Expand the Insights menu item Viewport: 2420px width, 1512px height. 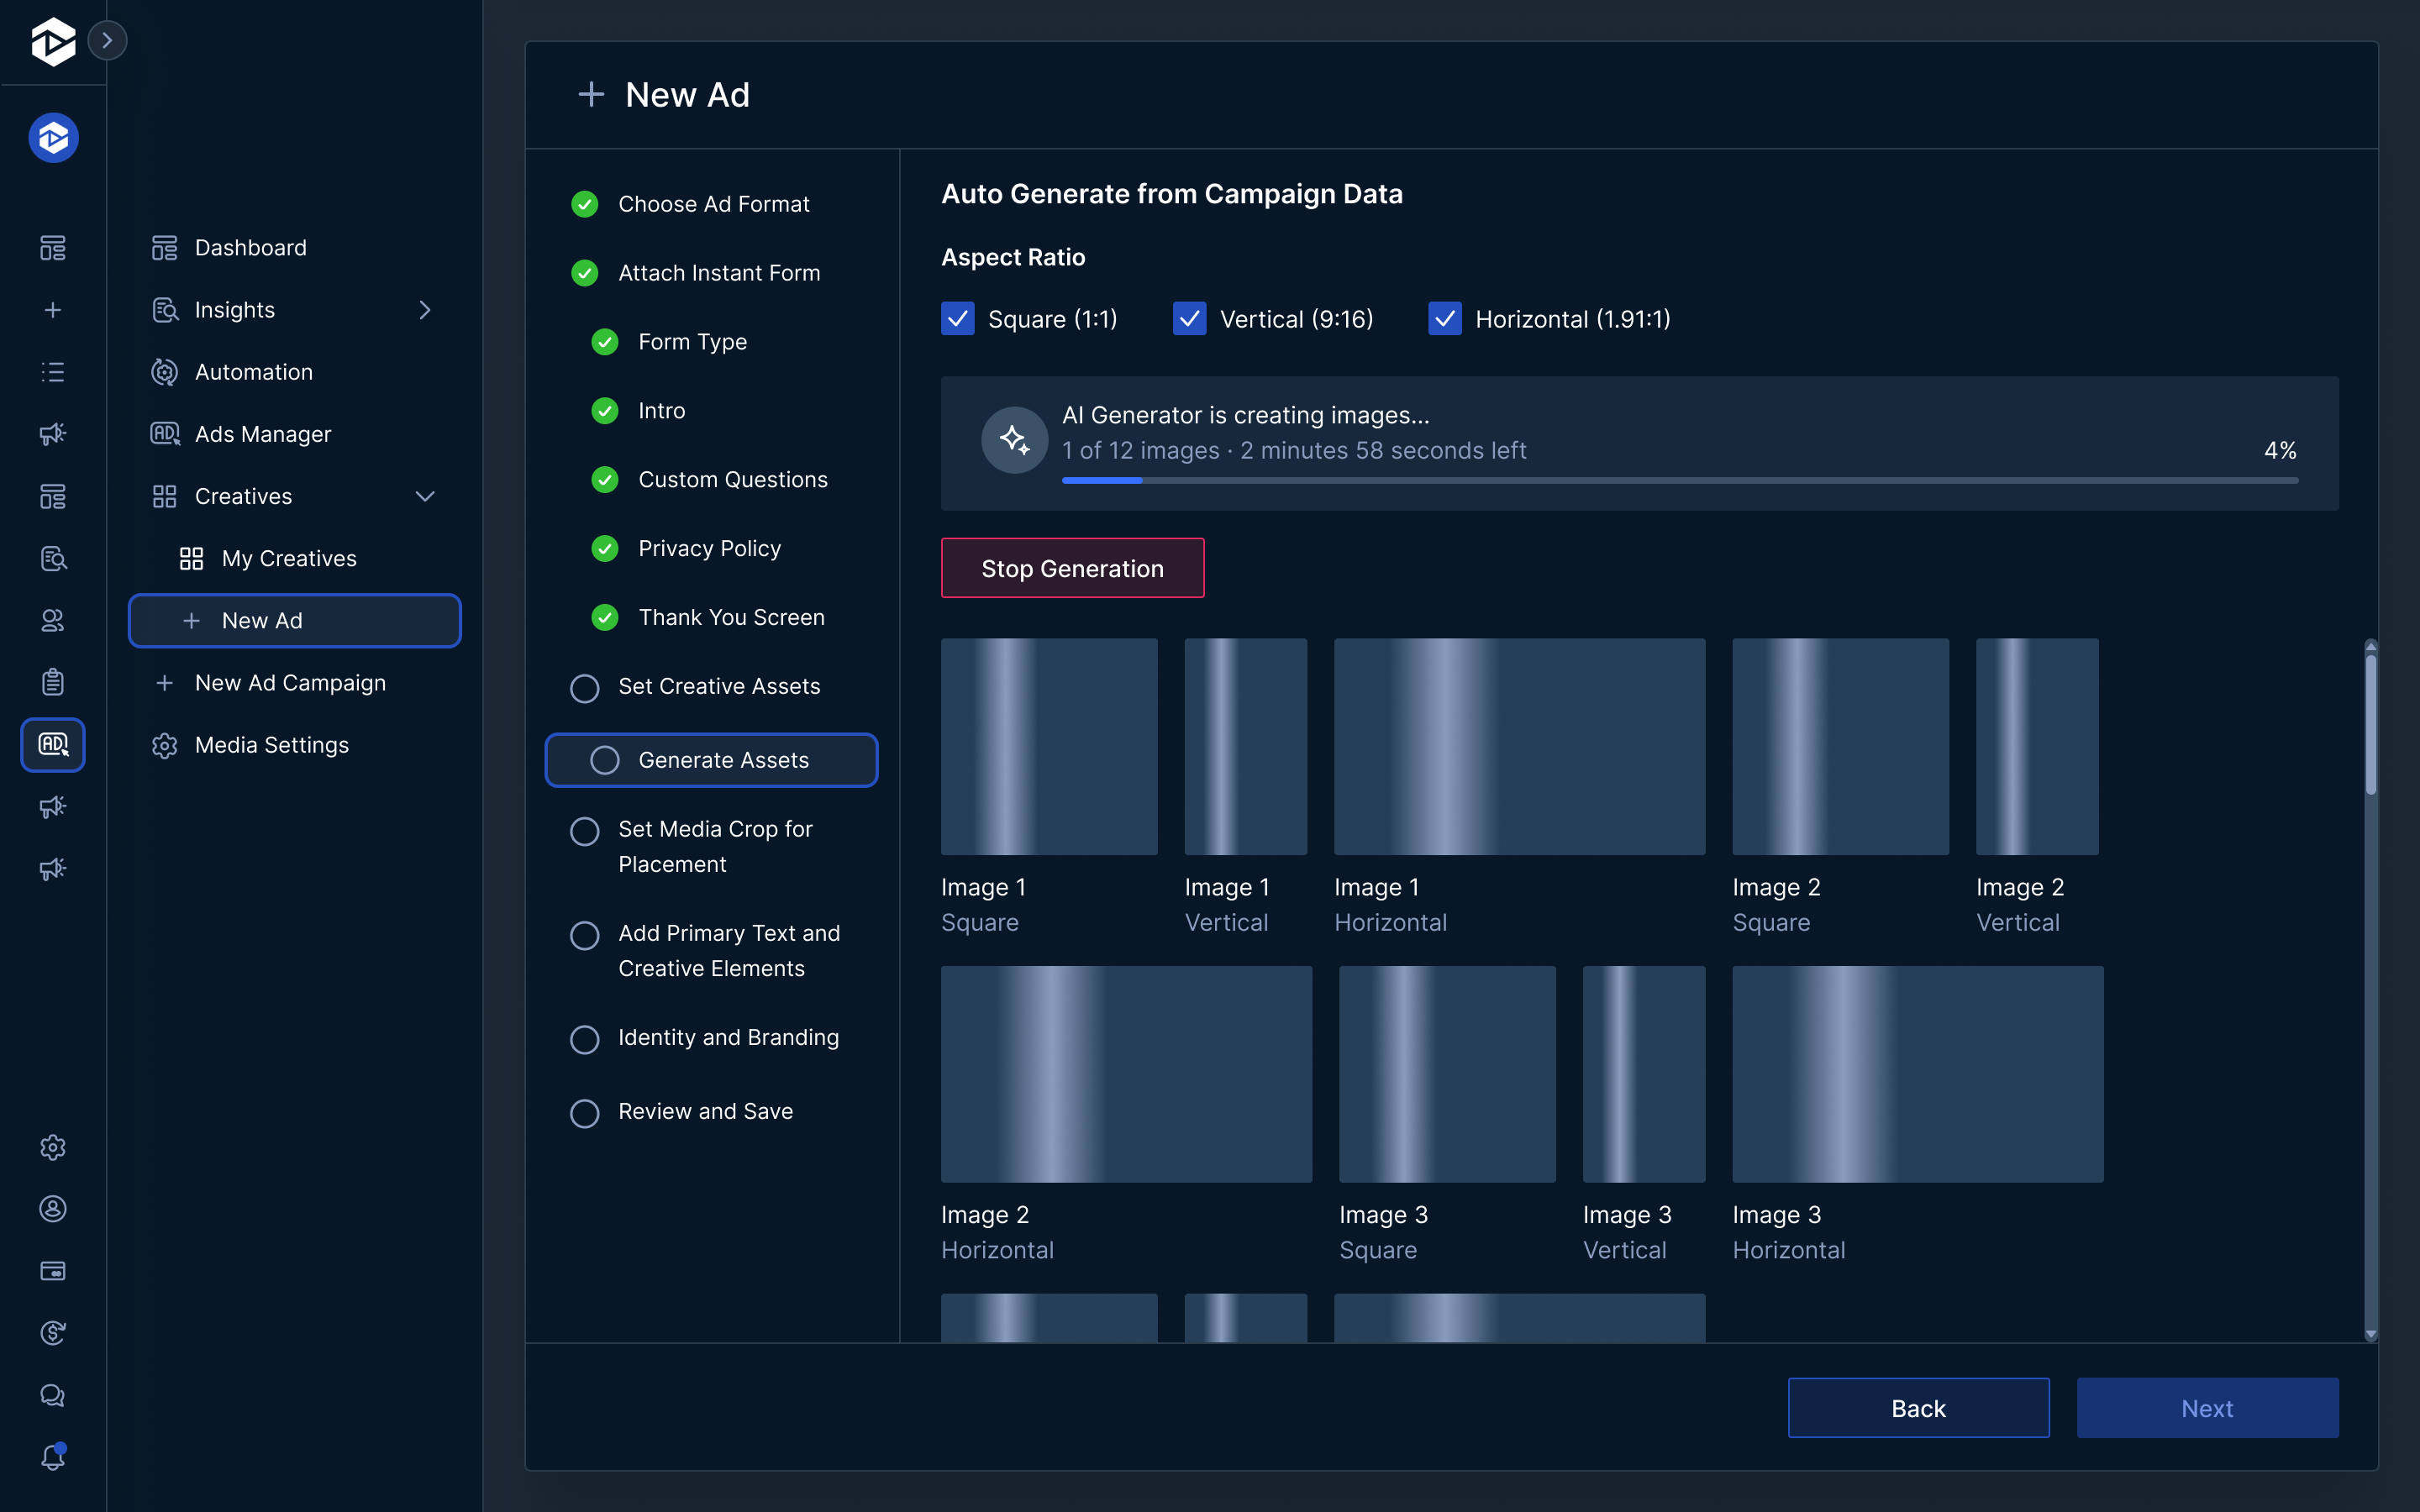click(x=425, y=309)
